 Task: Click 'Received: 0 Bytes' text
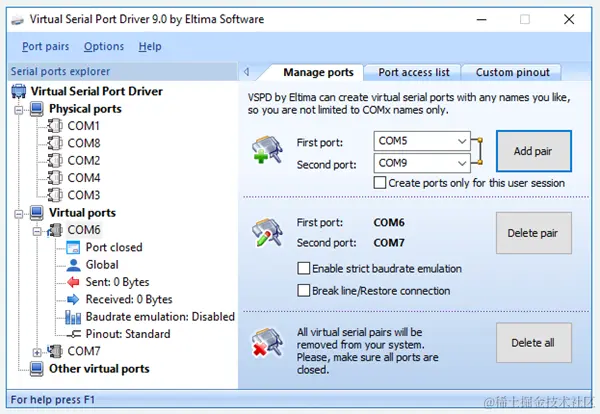tap(129, 299)
